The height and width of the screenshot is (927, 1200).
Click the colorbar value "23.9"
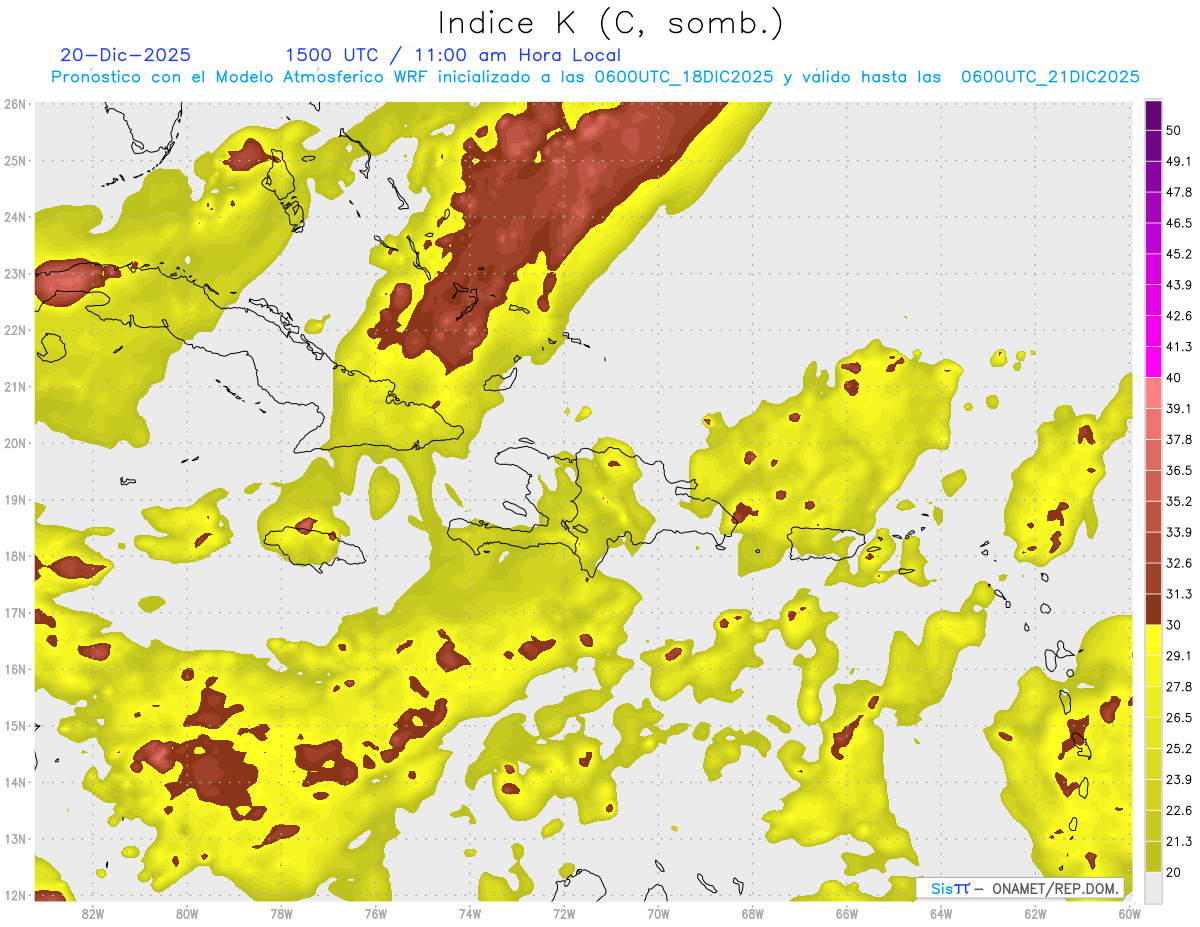click(1179, 779)
